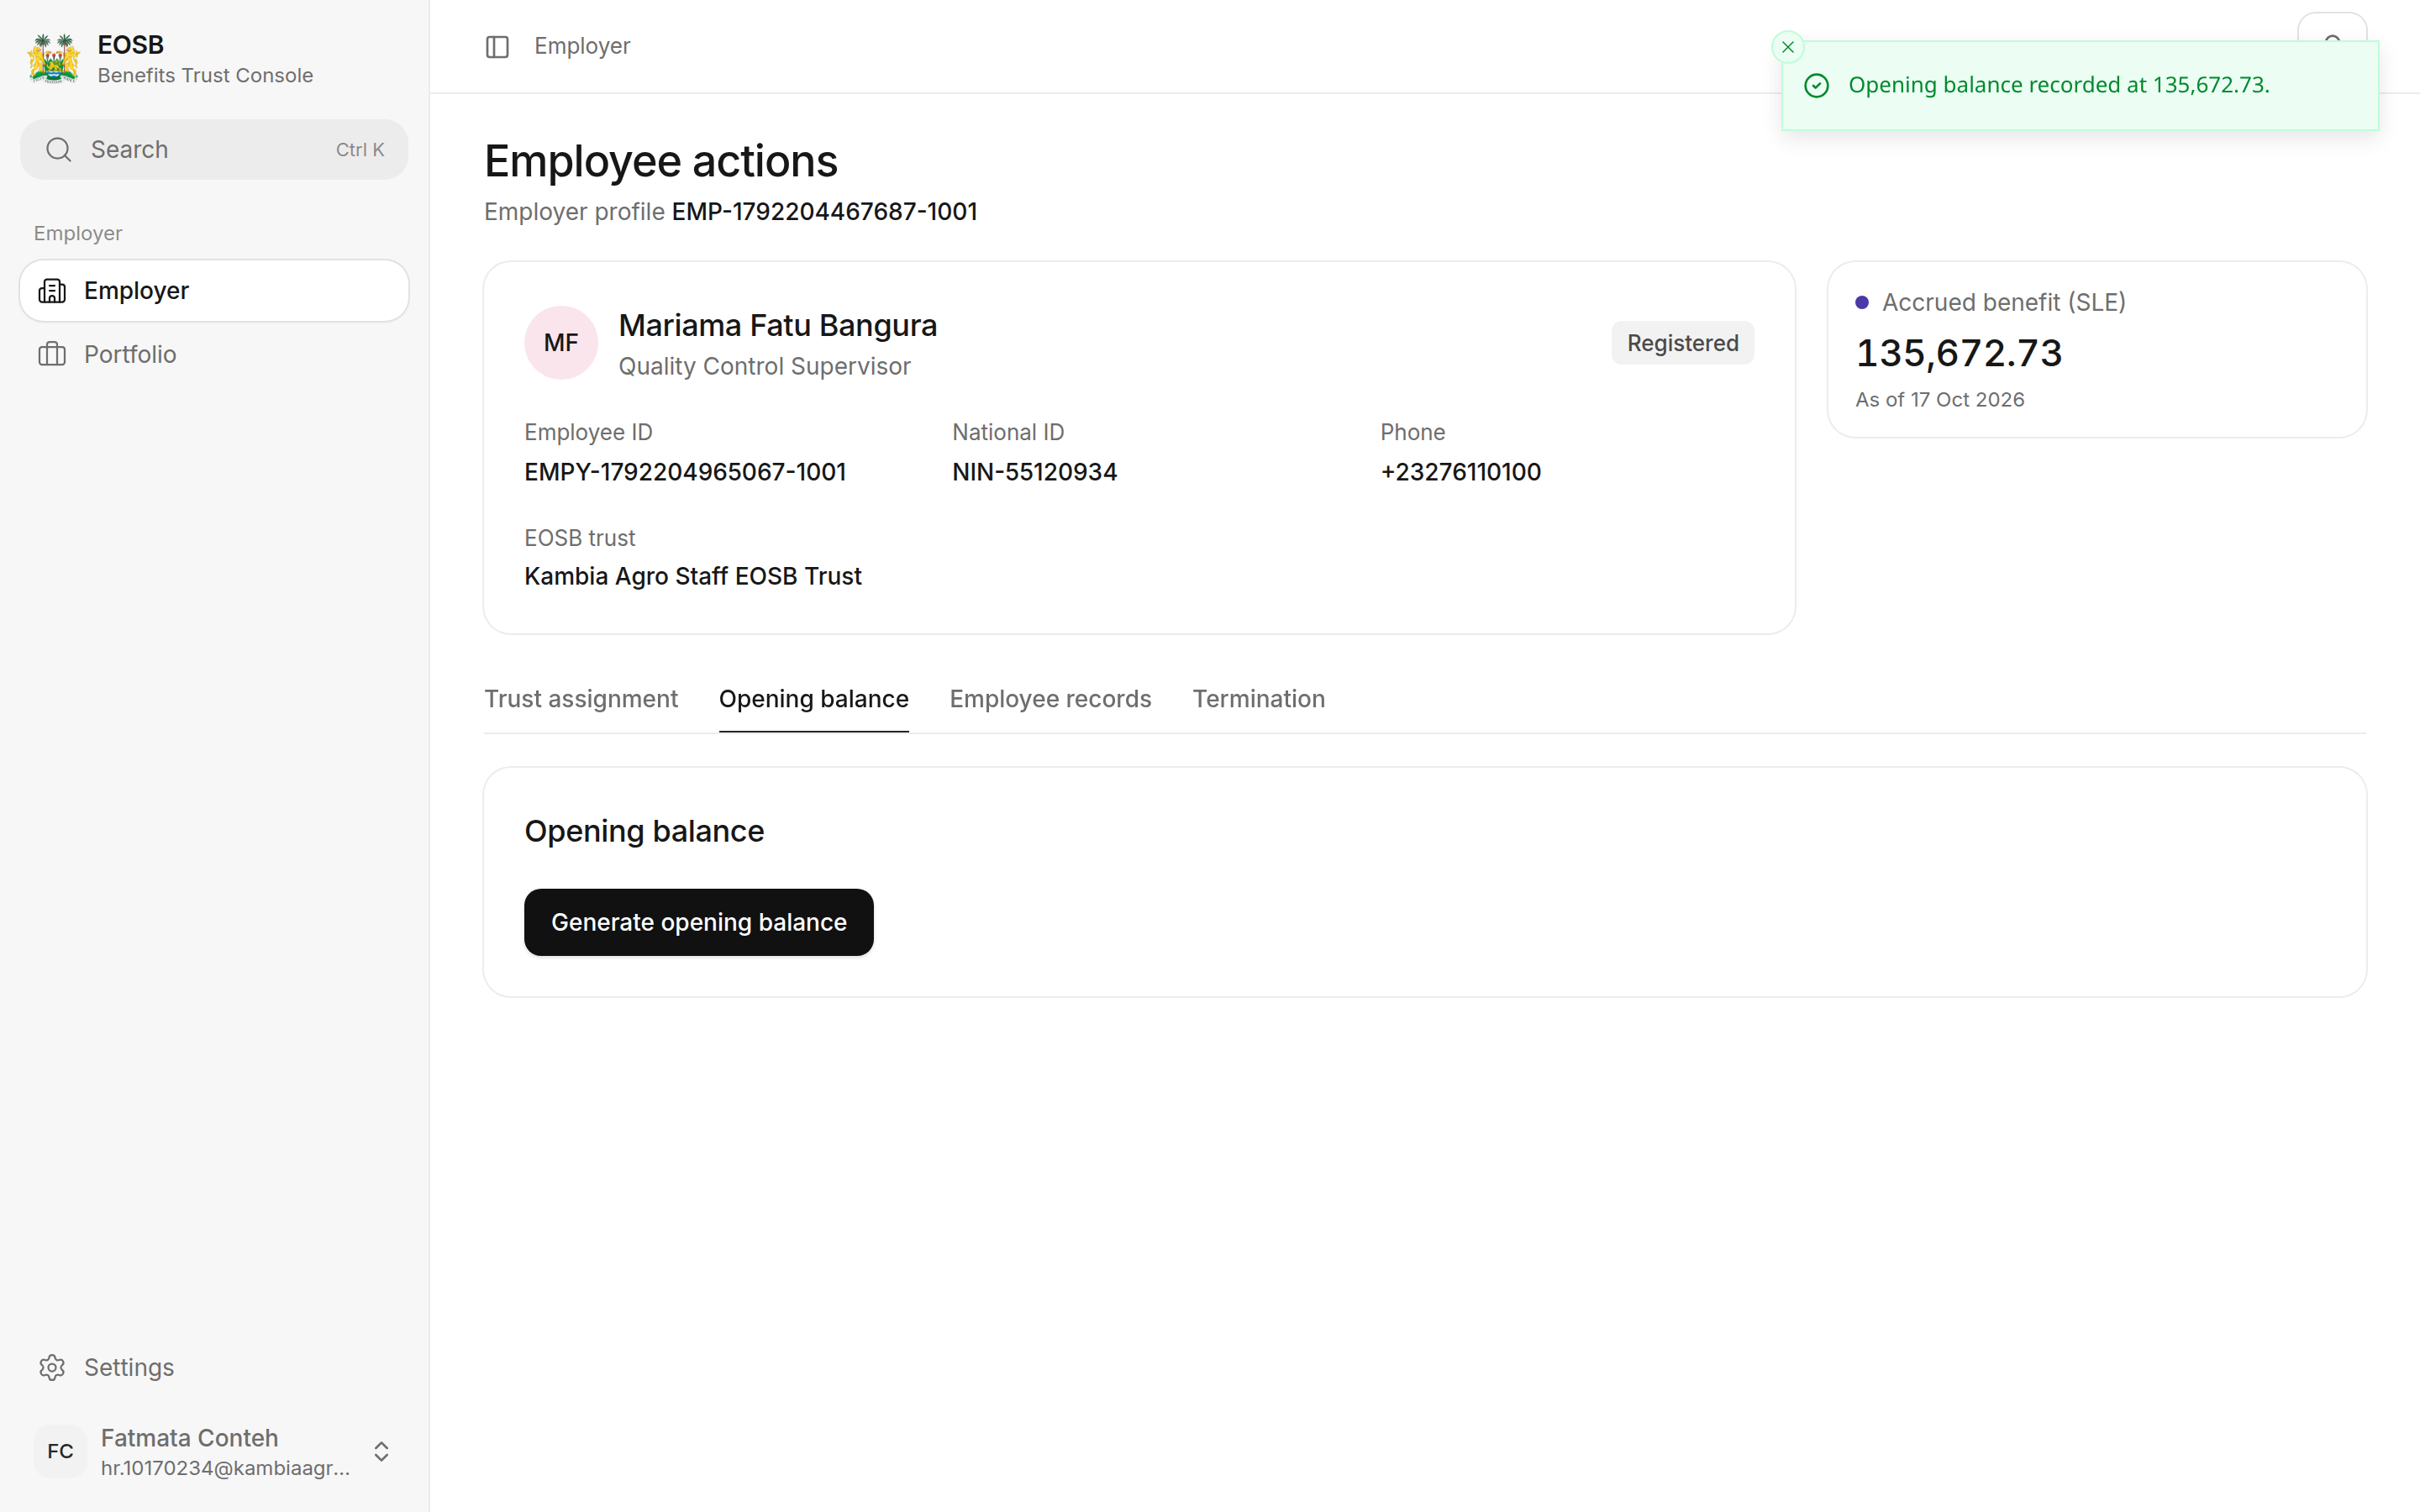2420x1512 pixels.
Task: Click the search magnifier icon
Action: [59, 150]
